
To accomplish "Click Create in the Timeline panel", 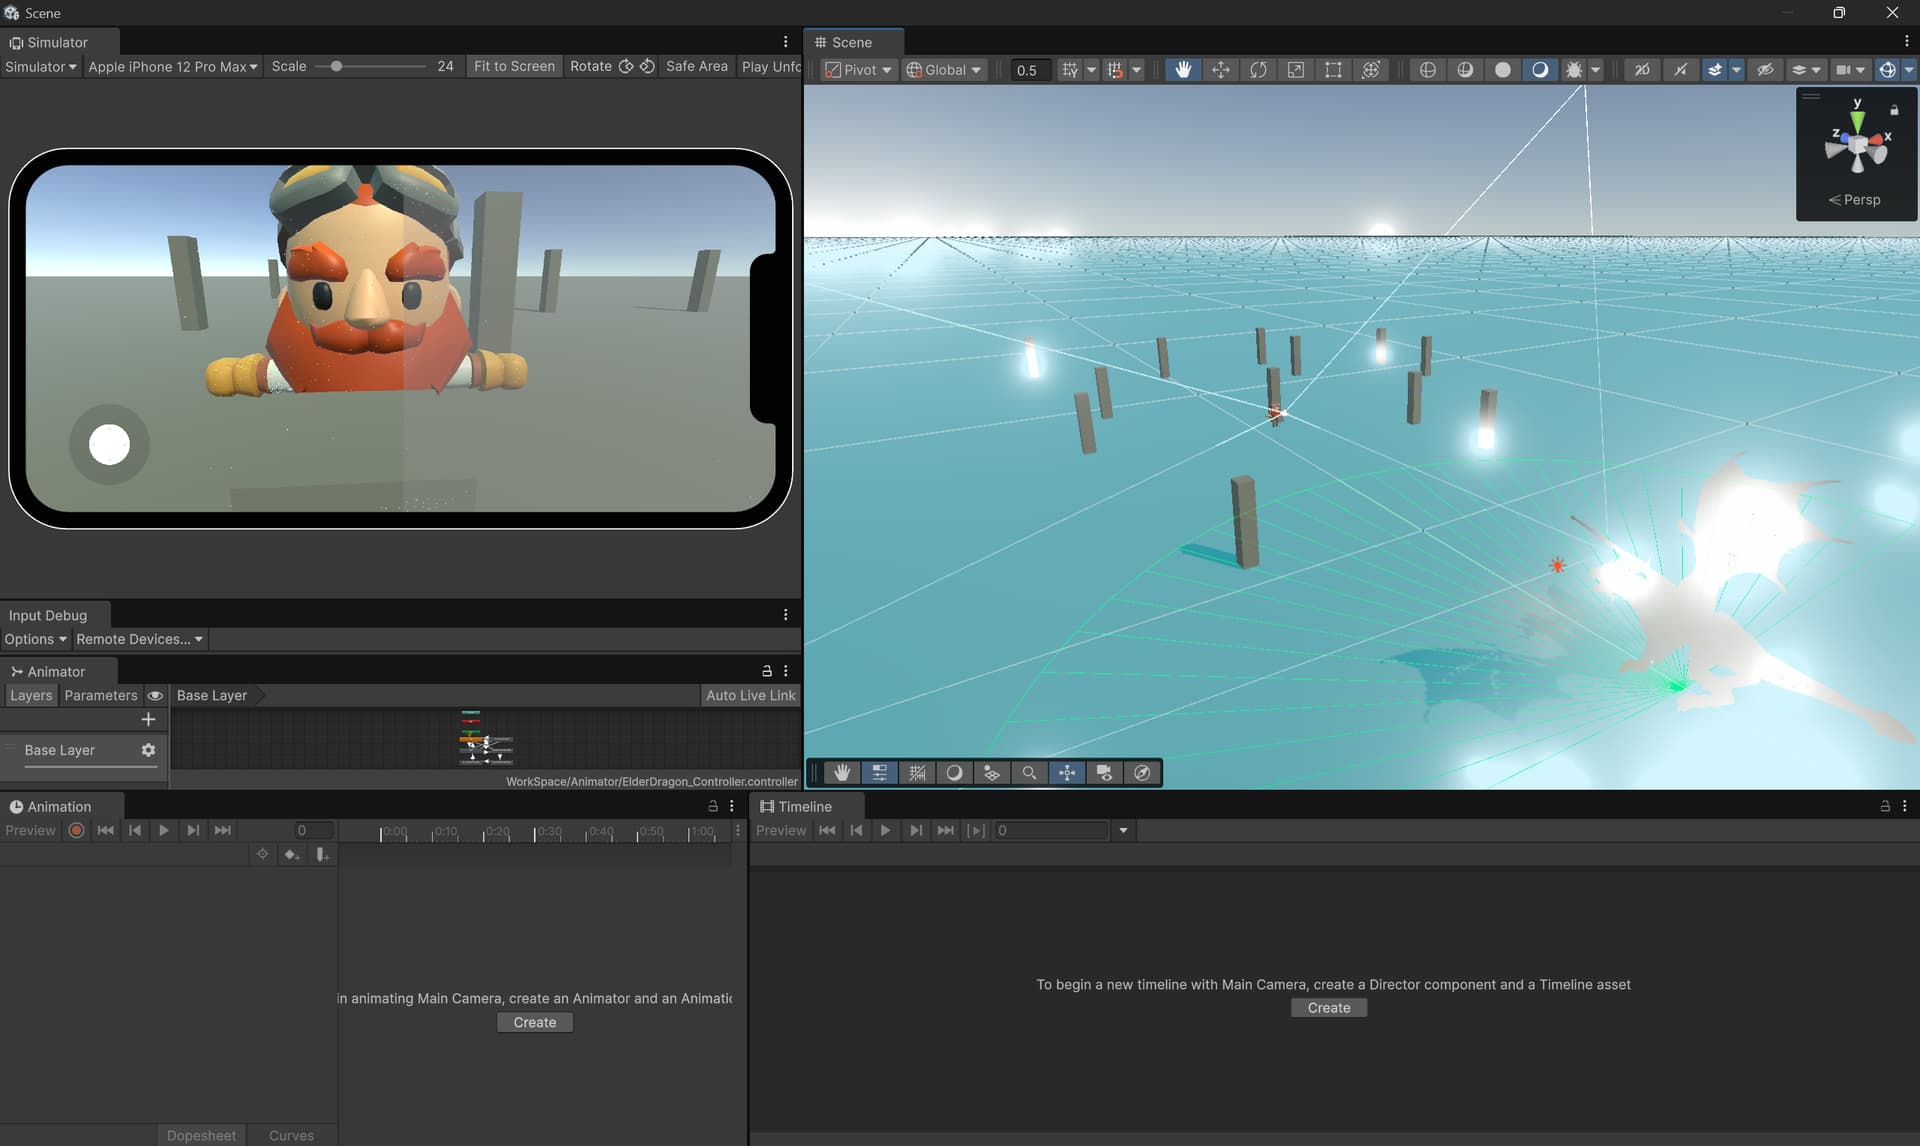I will pyautogui.click(x=1328, y=1007).
